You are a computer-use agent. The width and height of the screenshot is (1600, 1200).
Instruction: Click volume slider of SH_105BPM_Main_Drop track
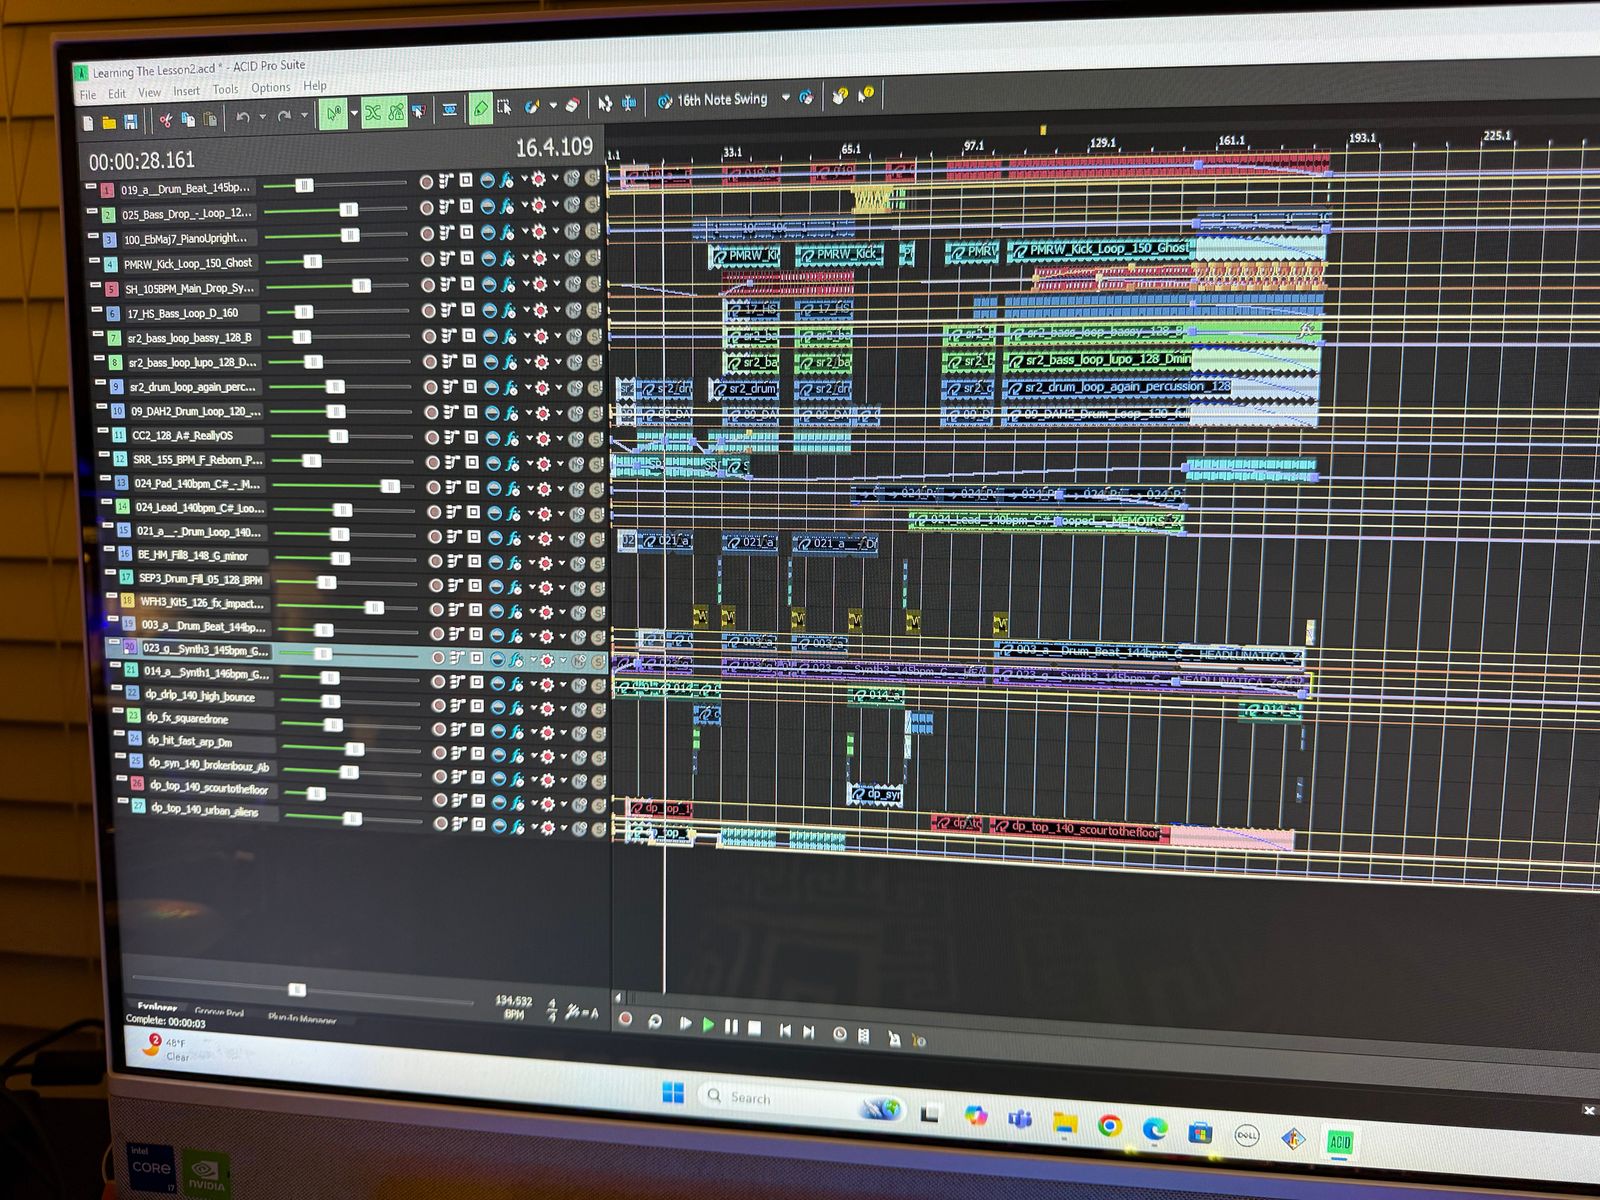(x=361, y=286)
